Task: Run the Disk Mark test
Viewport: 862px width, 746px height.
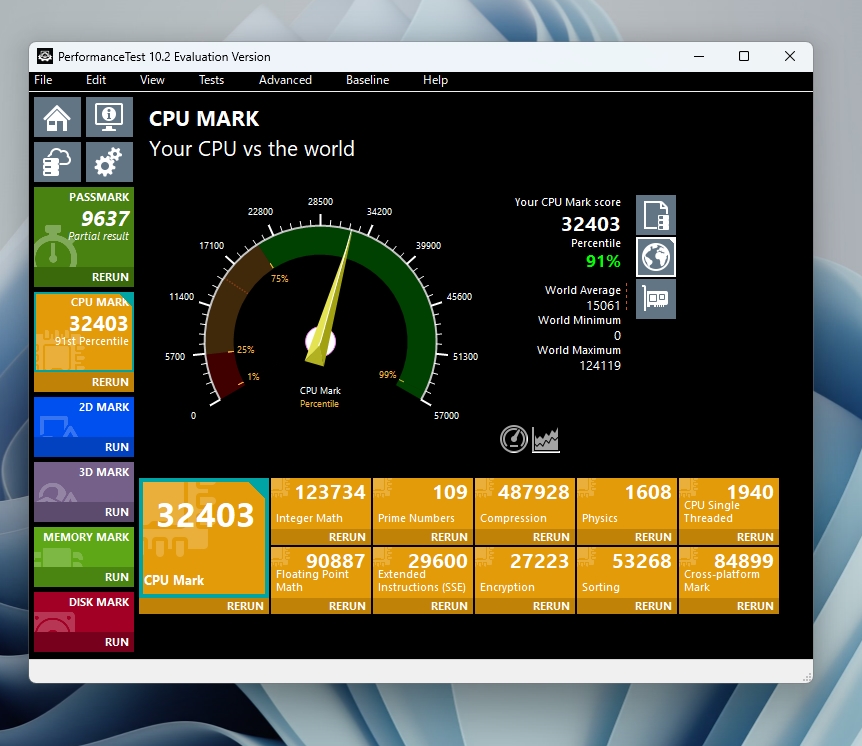Action: [84, 642]
